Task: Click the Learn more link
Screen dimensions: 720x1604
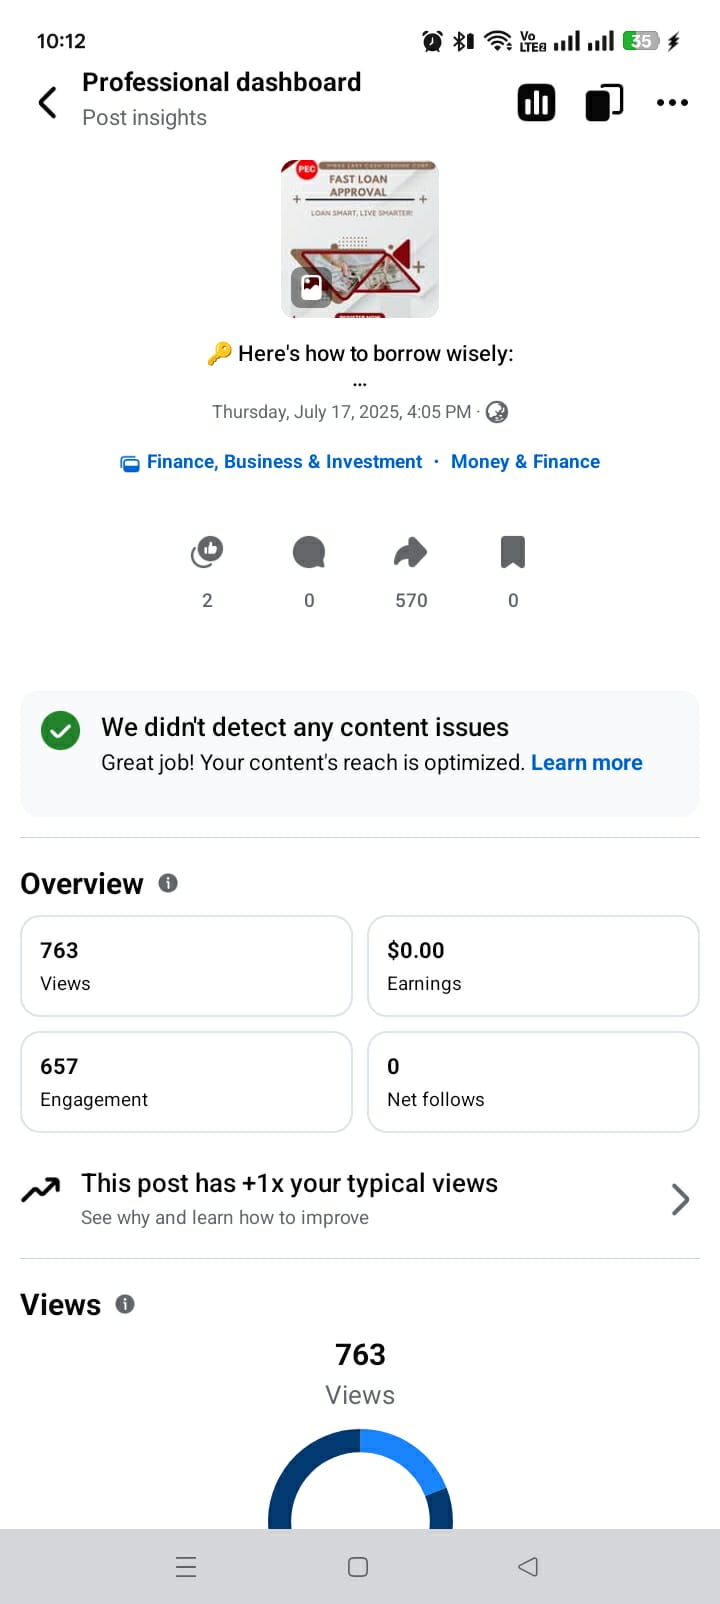Action: coord(586,763)
